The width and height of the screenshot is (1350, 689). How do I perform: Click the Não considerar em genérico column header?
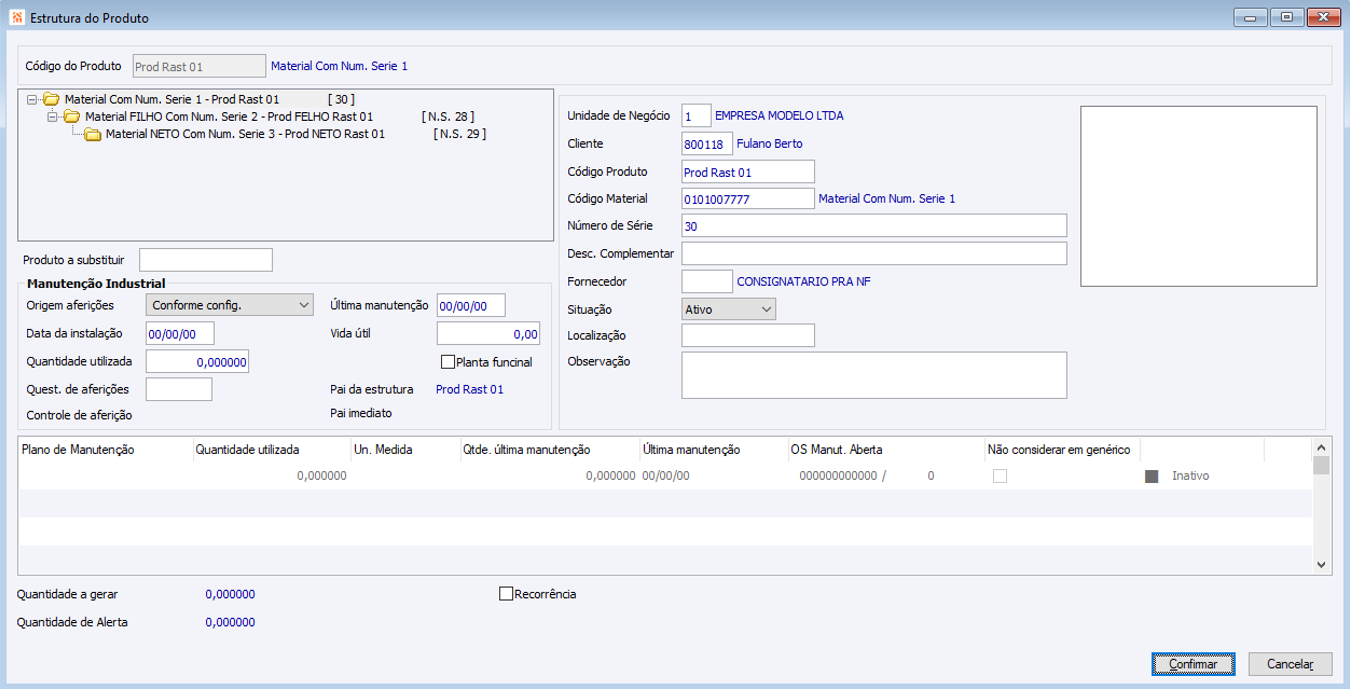(x=1062, y=450)
